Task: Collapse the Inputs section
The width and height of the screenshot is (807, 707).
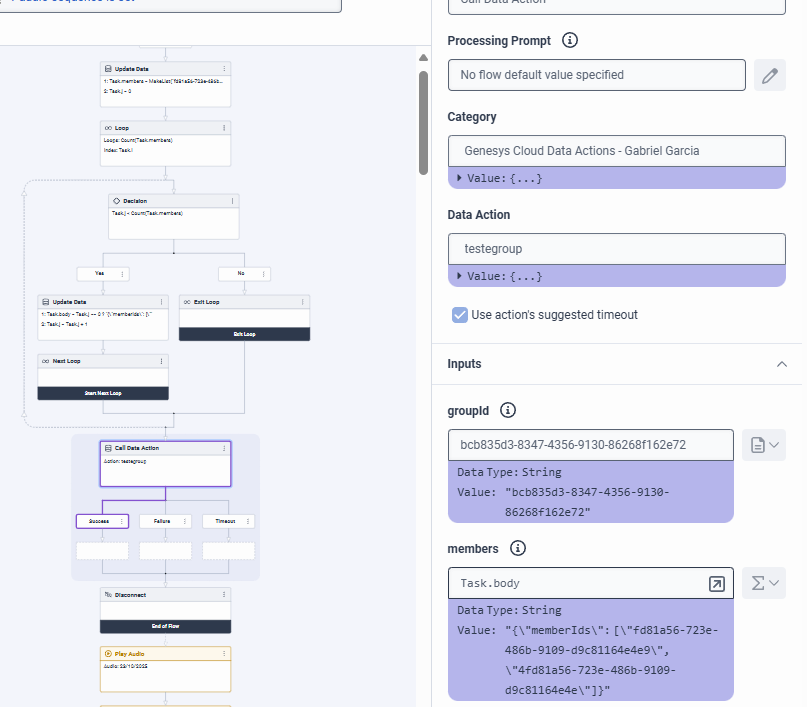Action: [782, 364]
